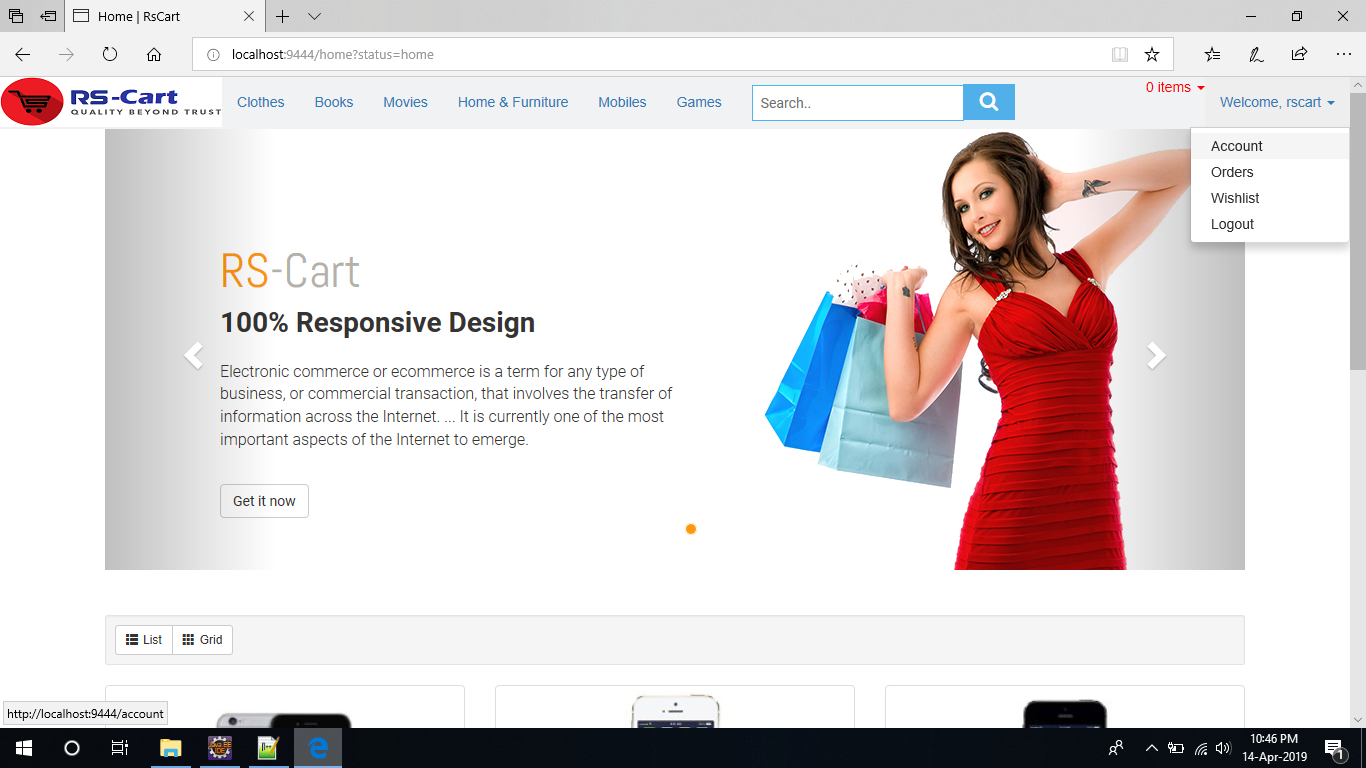1366x768 pixels.
Task: Close the Home | RsCart tab
Action: click(249, 16)
